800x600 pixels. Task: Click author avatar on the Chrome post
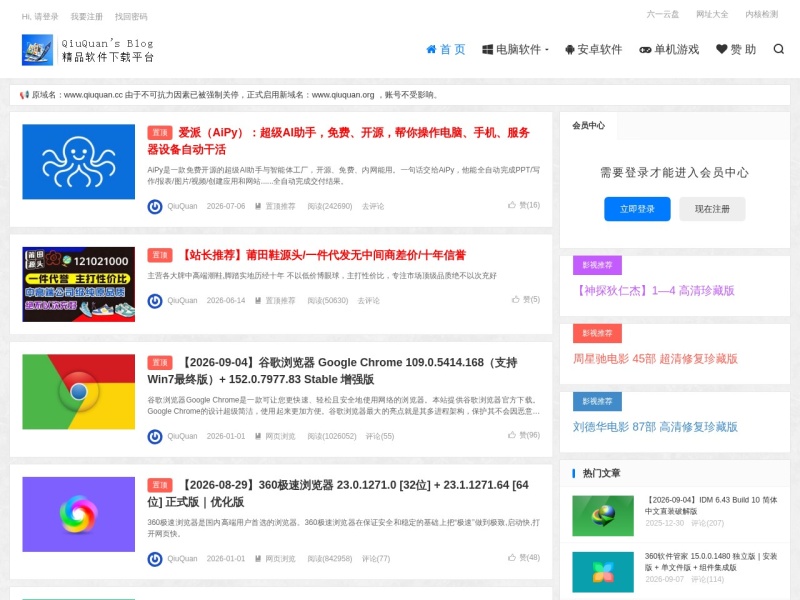155,437
